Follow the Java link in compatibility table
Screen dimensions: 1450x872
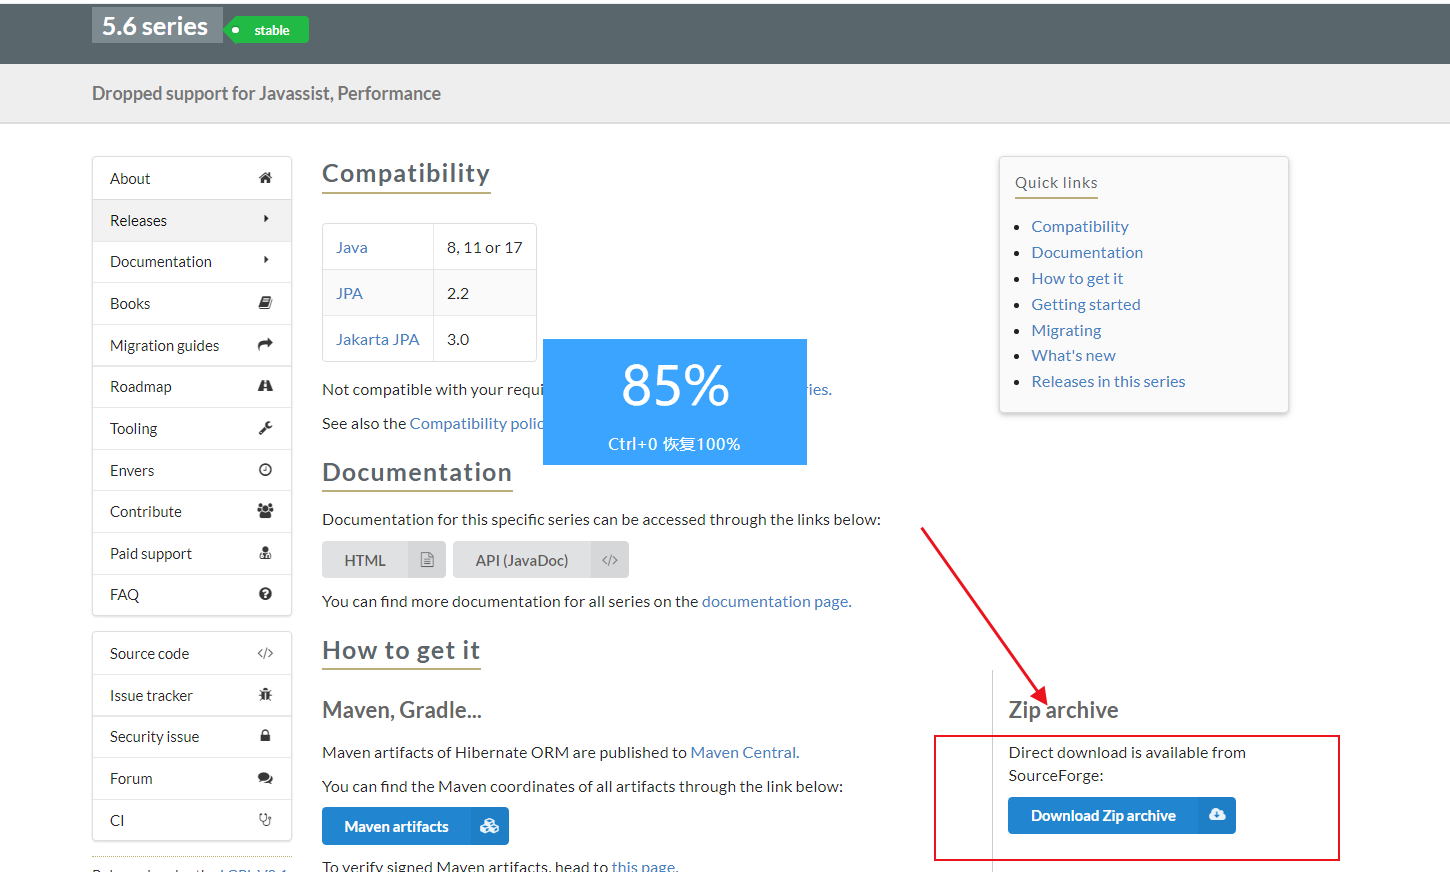pos(352,247)
